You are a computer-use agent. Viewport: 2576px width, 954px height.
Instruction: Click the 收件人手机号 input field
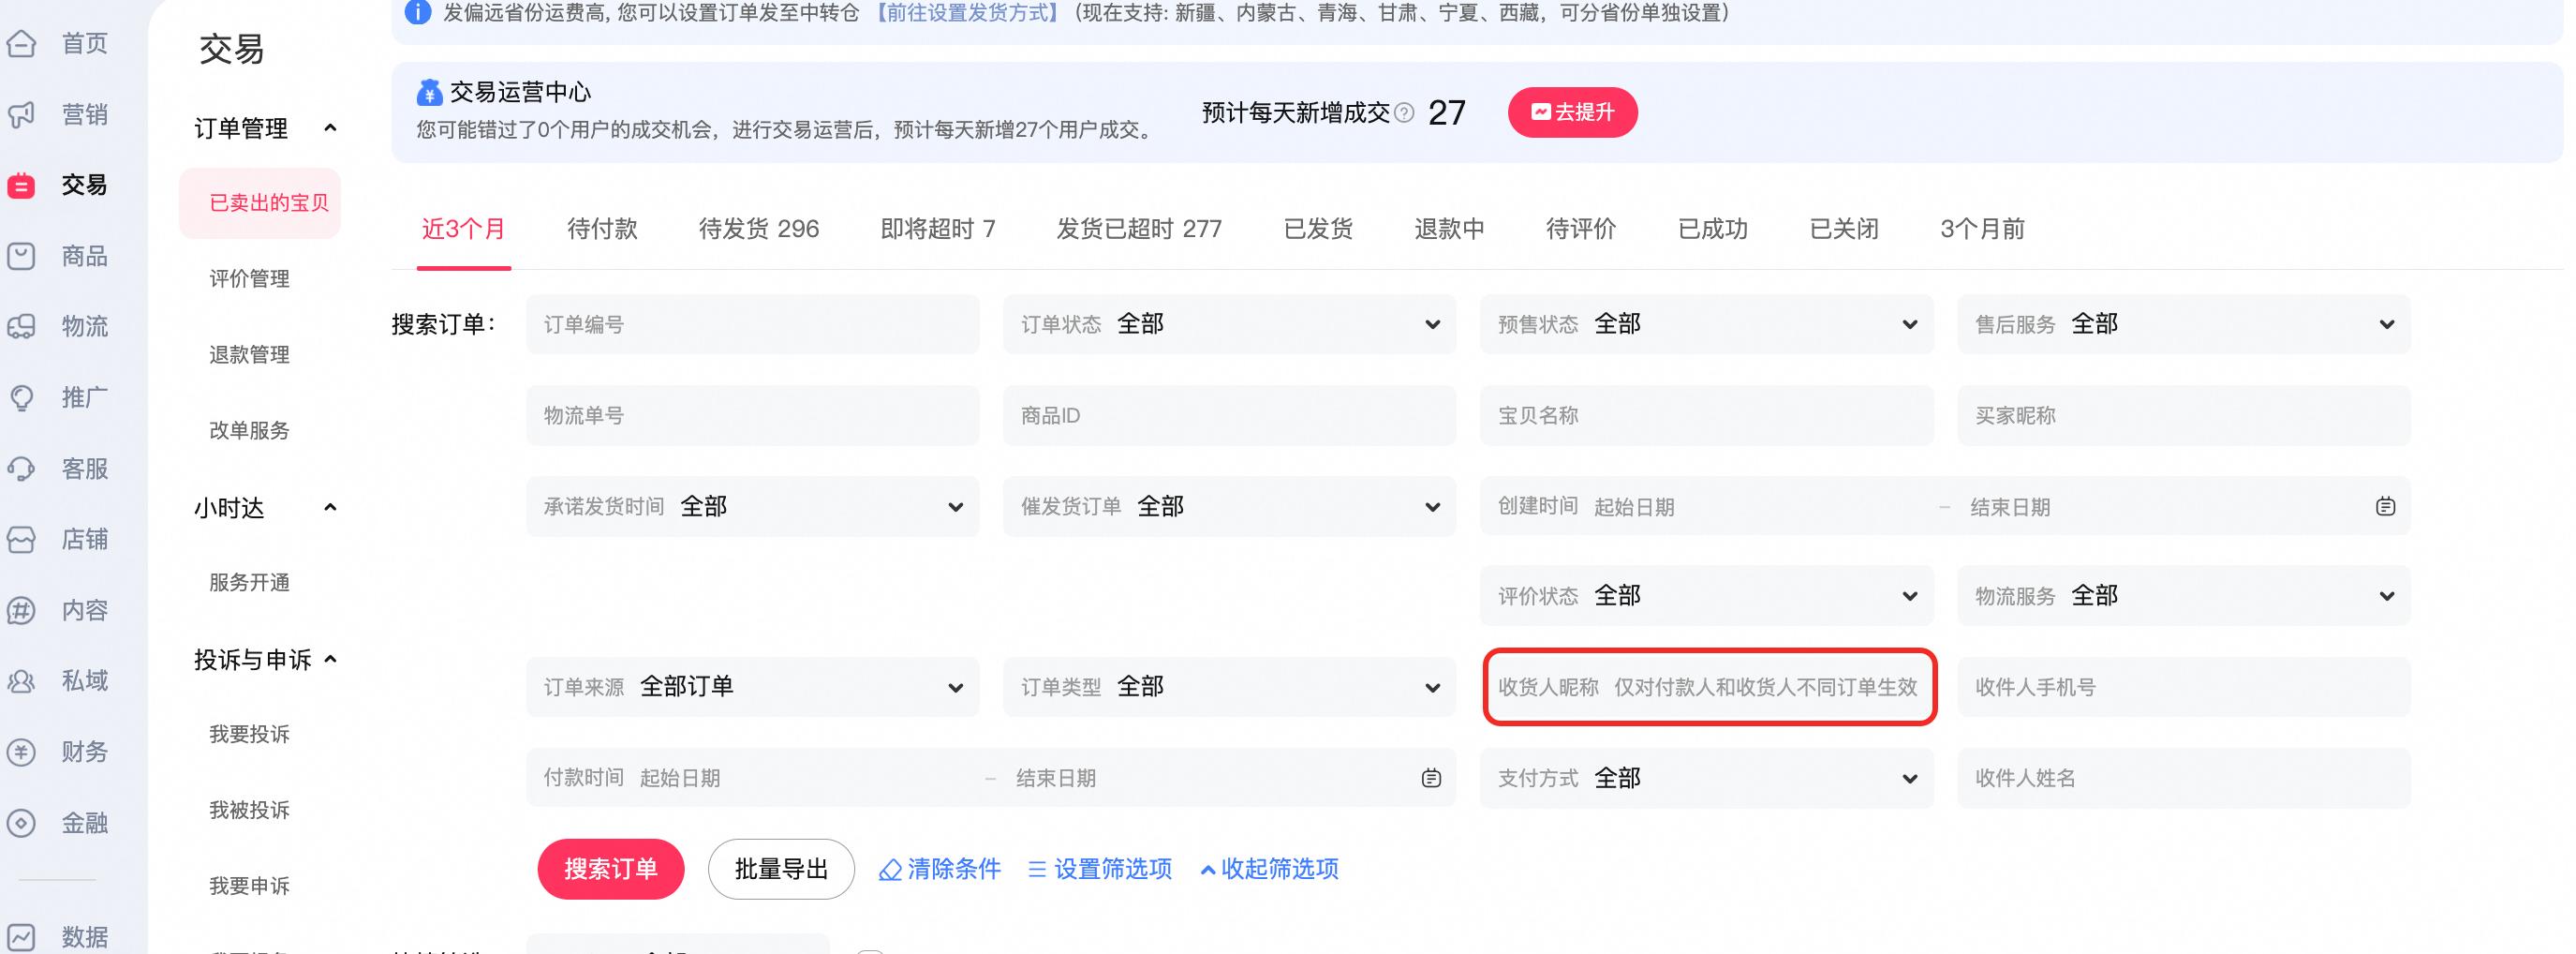pos(2184,687)
